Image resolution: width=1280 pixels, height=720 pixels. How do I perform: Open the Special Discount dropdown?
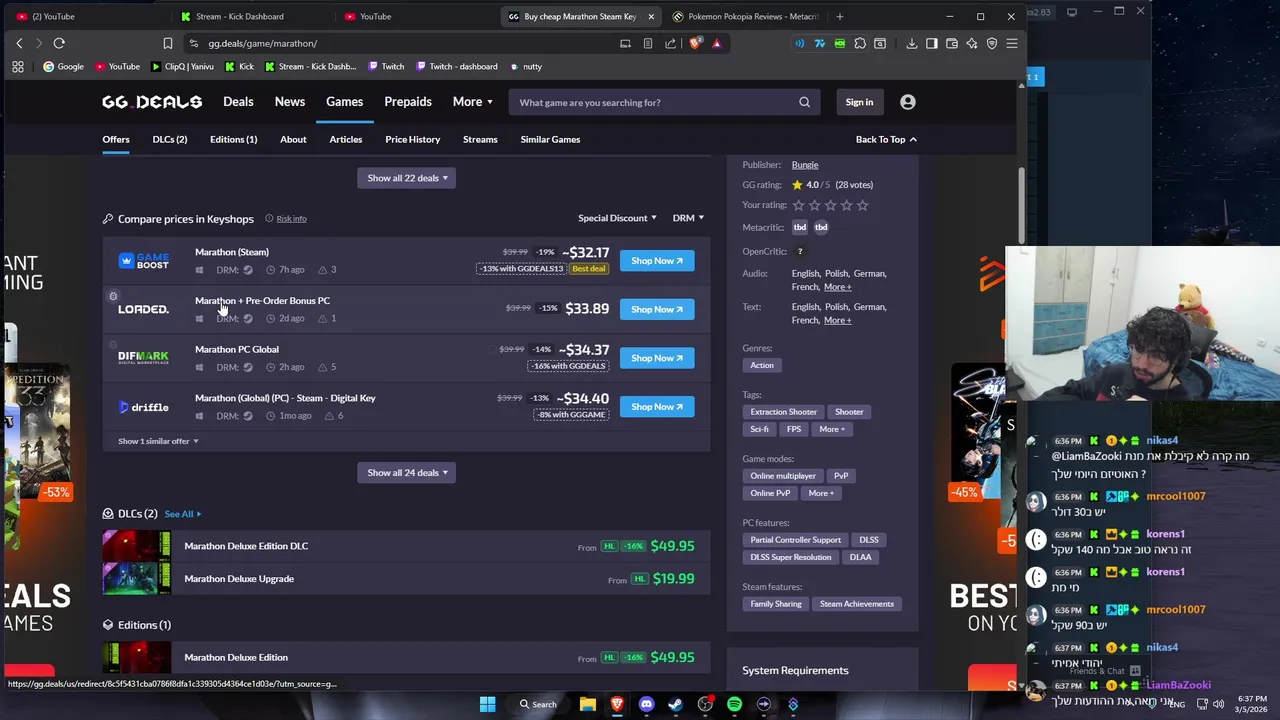[617, 218]
